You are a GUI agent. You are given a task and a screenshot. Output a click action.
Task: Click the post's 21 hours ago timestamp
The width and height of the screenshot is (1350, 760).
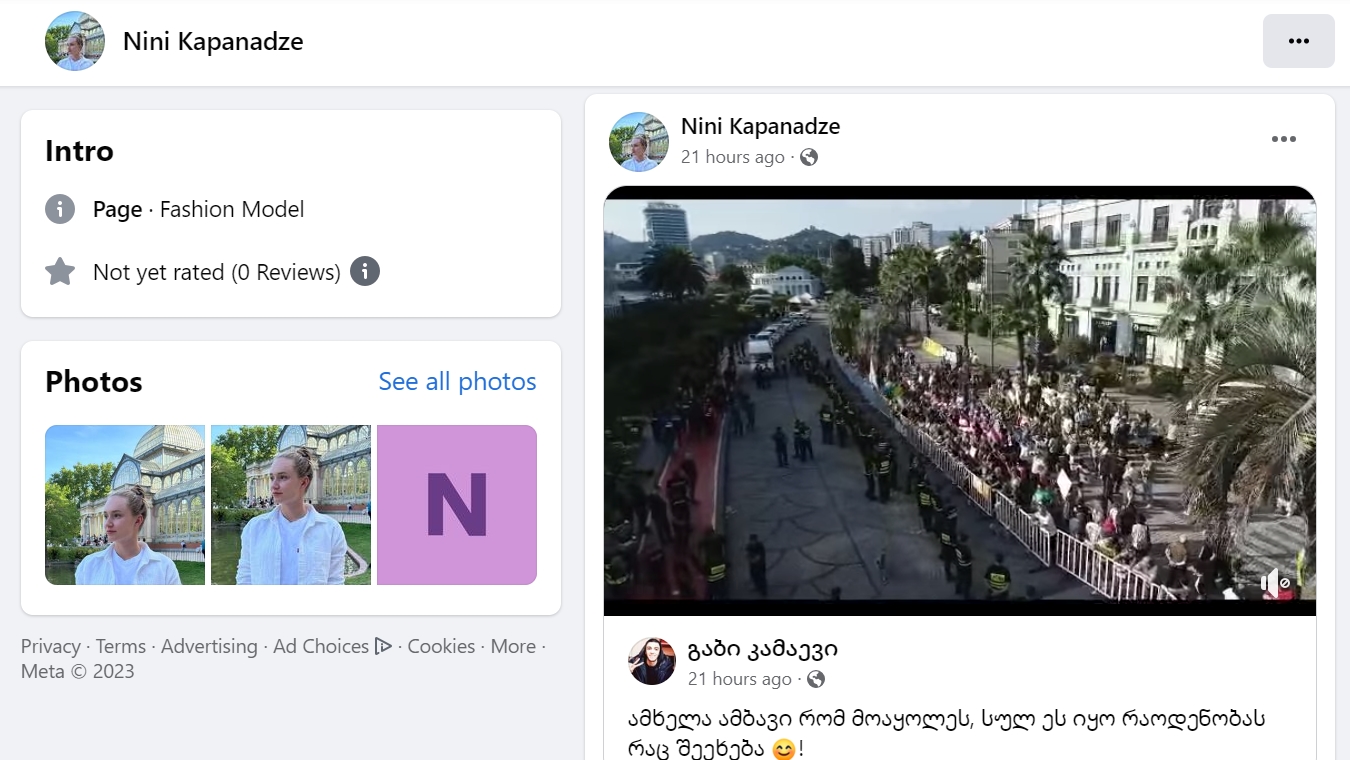click(733, 157)
